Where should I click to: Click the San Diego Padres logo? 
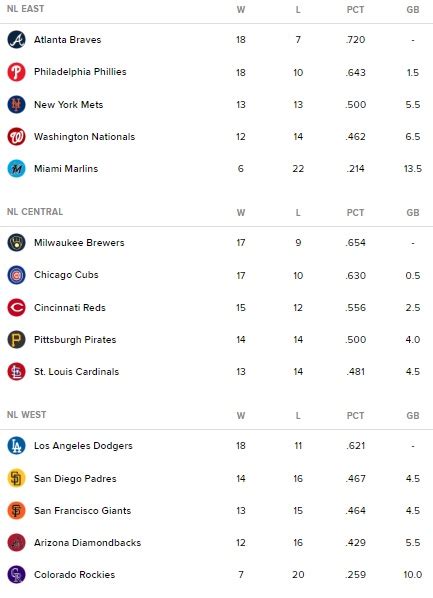click(x=16, y=478)
